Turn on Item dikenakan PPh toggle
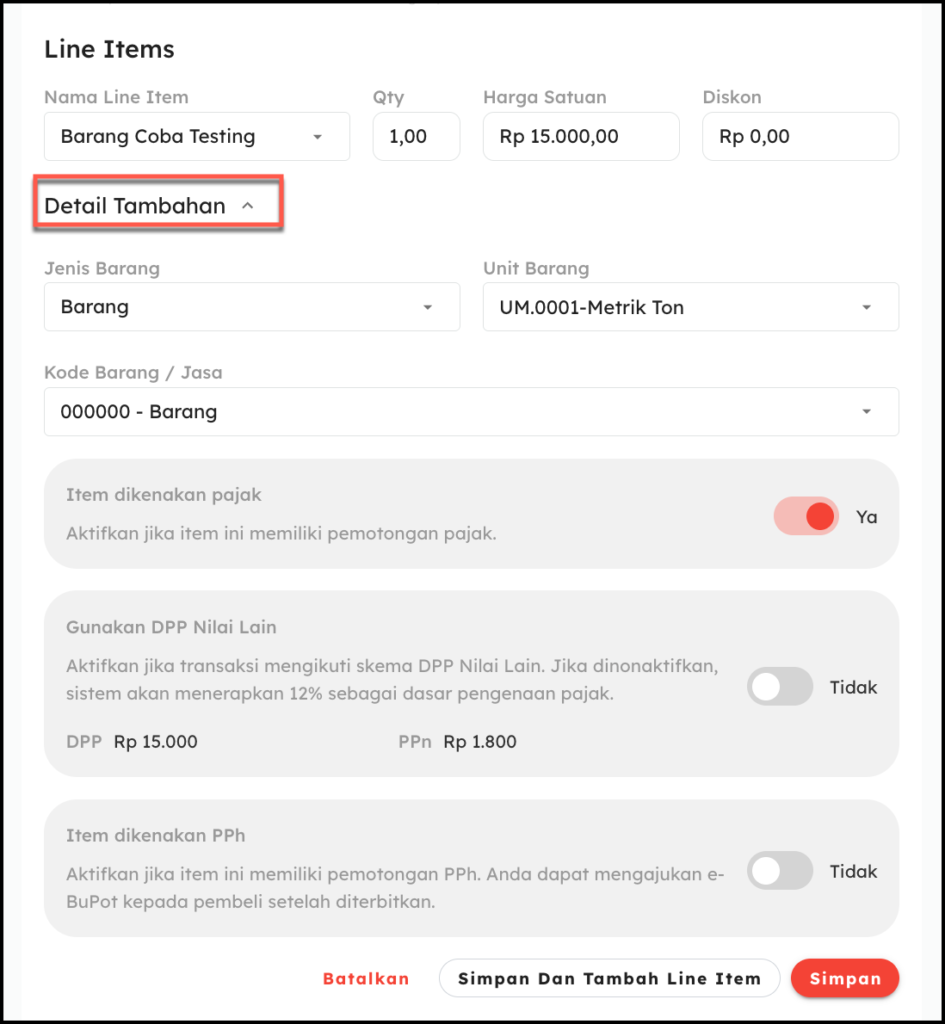 [x=780, y=871]
